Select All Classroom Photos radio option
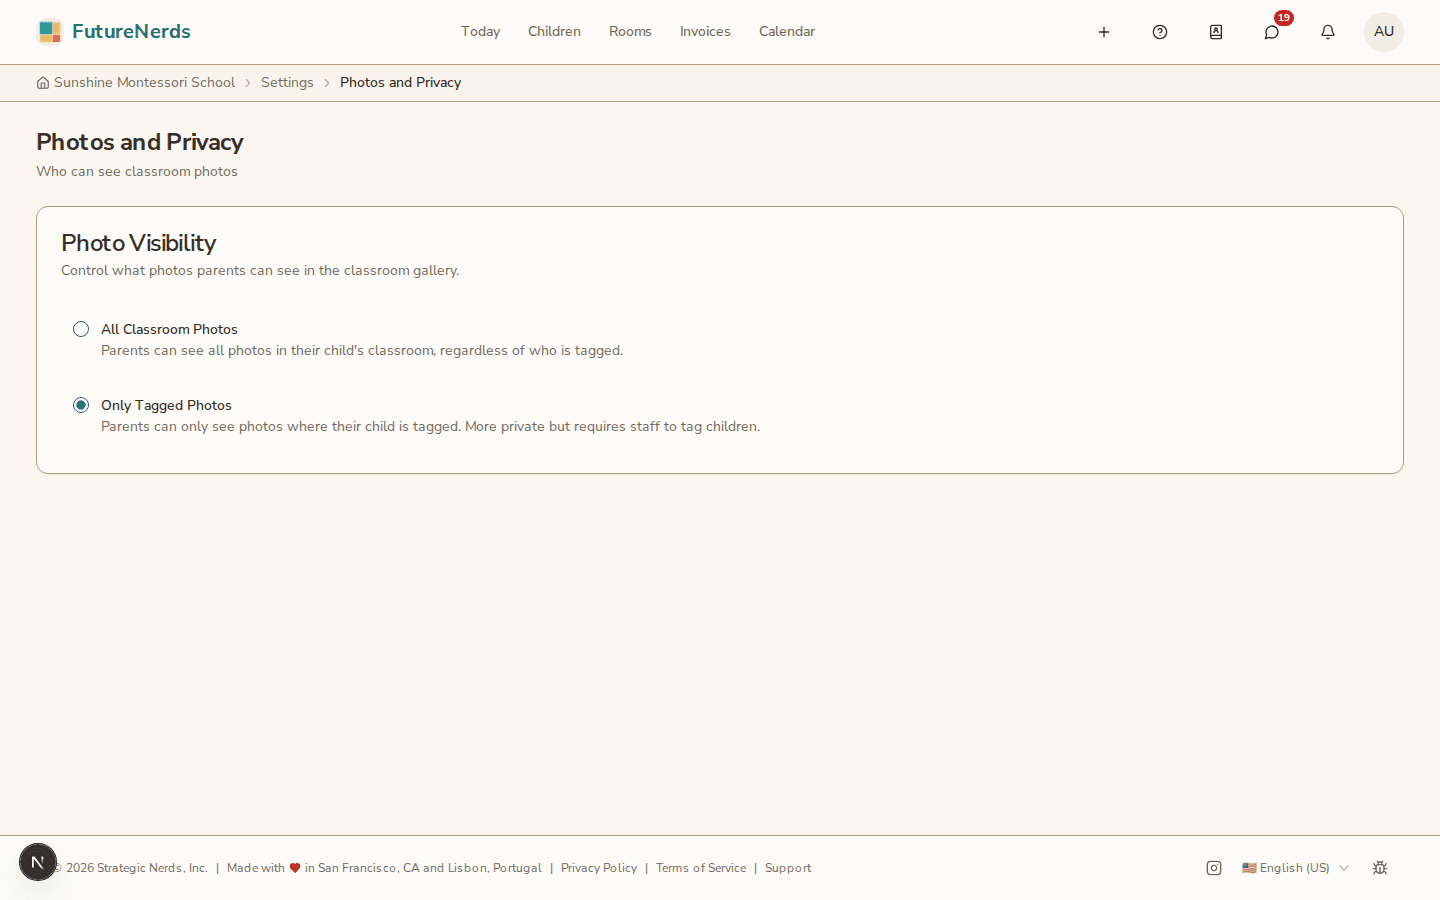This screenshot has width=1440, height=900. (81, 329)
